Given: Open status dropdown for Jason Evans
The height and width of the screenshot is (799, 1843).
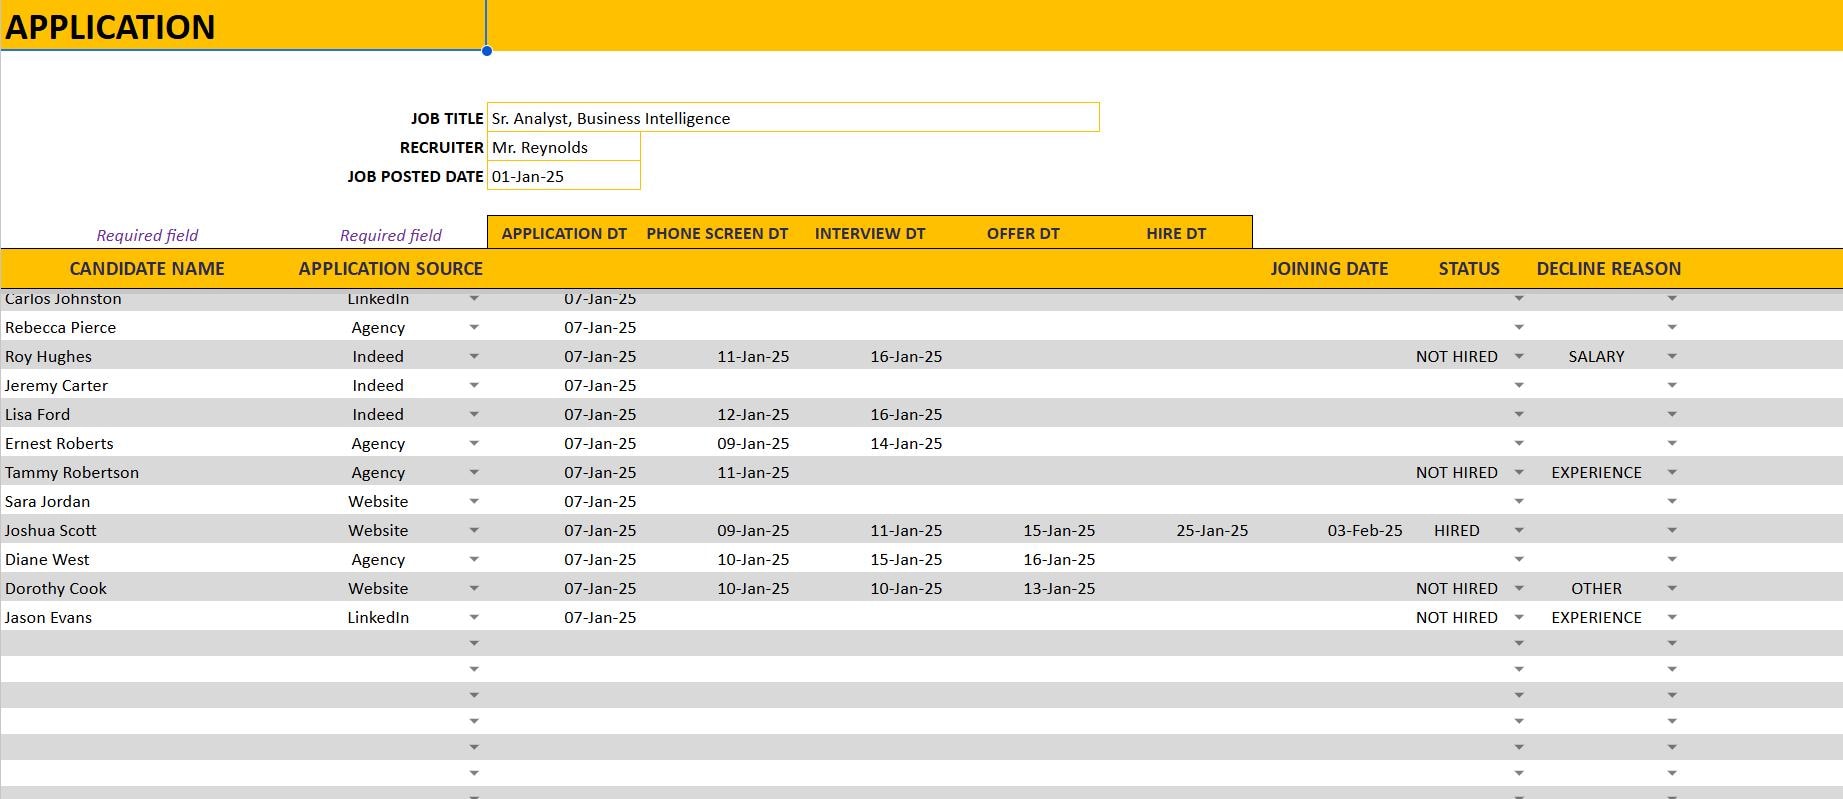Looking at the screenshot, I should (1519, 617).
